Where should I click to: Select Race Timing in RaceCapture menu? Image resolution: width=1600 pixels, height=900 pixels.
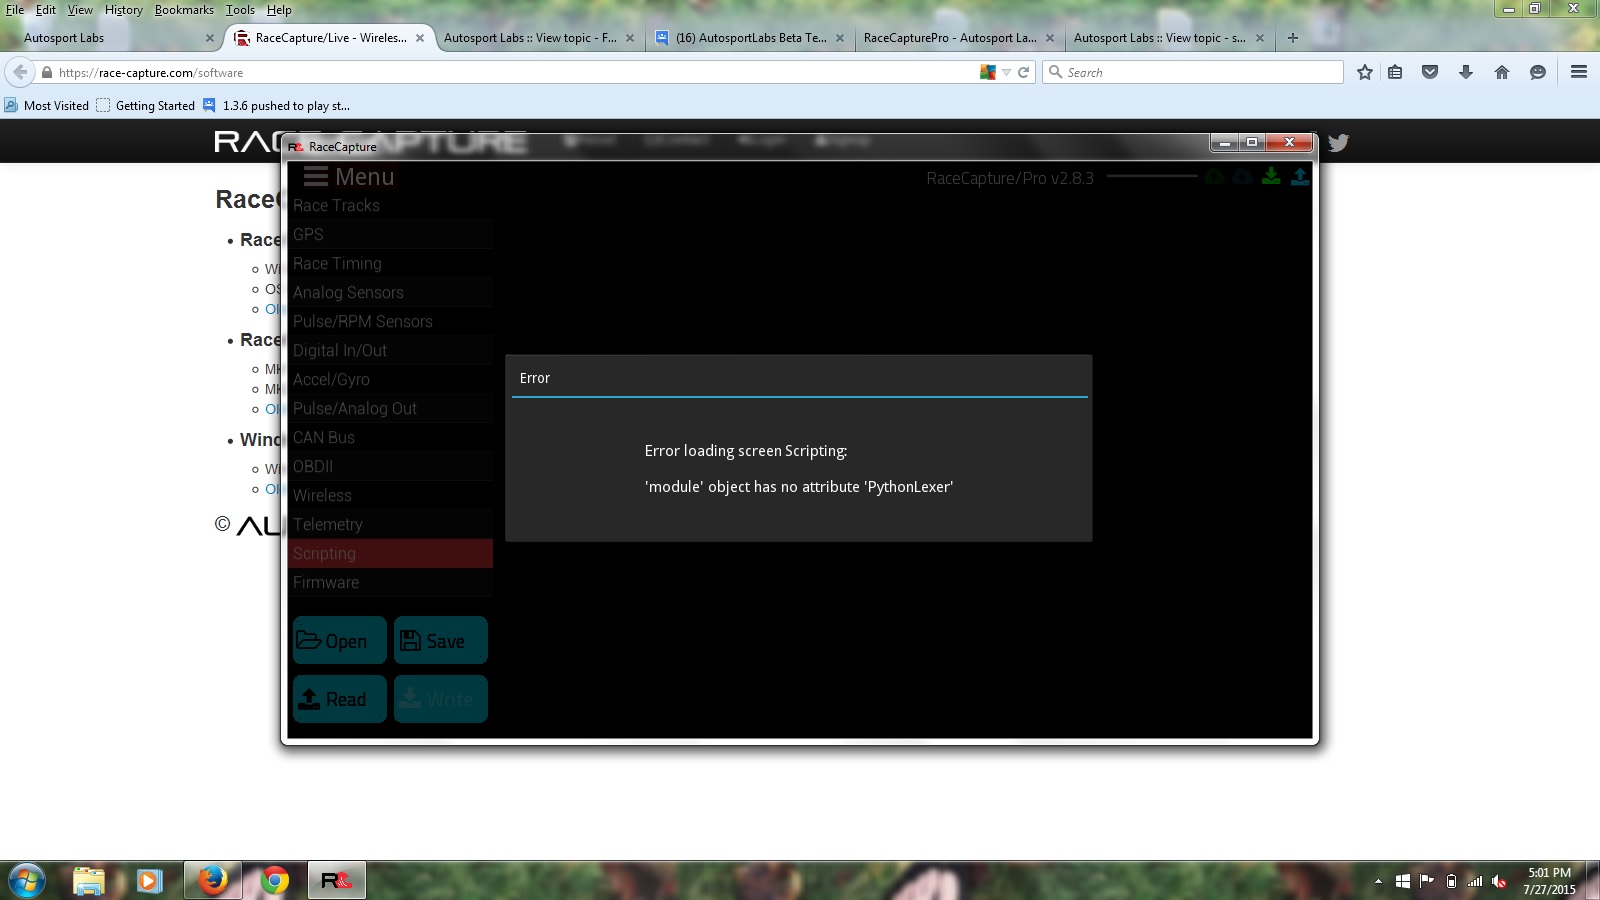pyautogui.click(x=391, y=263)
